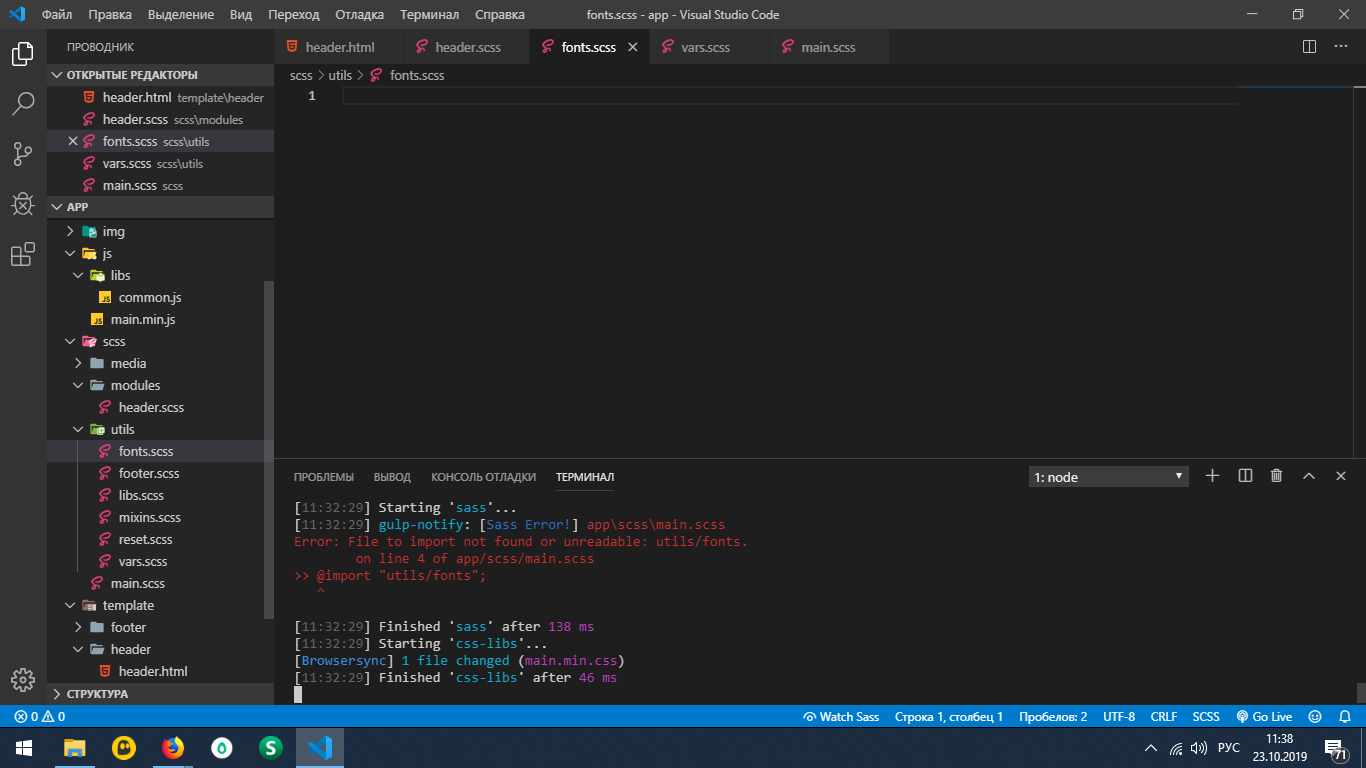Open the terminal selector dropdown '1: node'
Screen dimensions: 1366x768
pos(1109,477)
